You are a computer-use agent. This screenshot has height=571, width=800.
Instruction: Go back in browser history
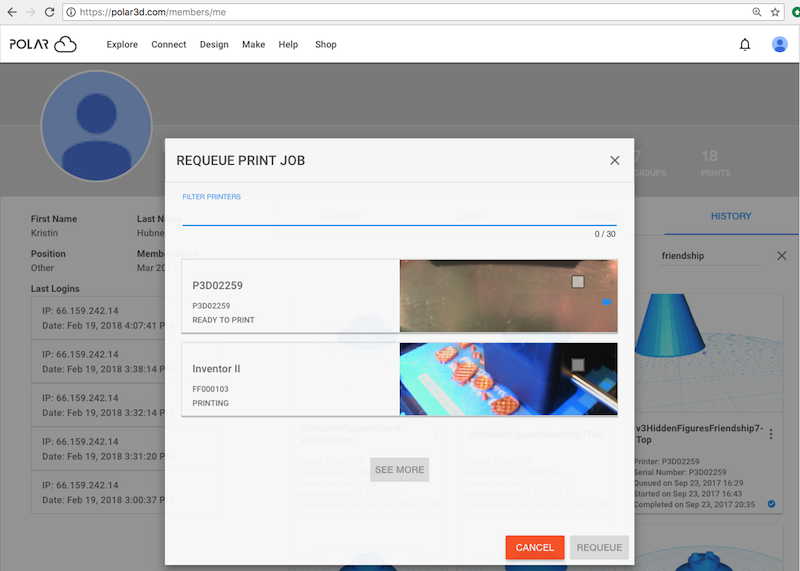[12, 12]
